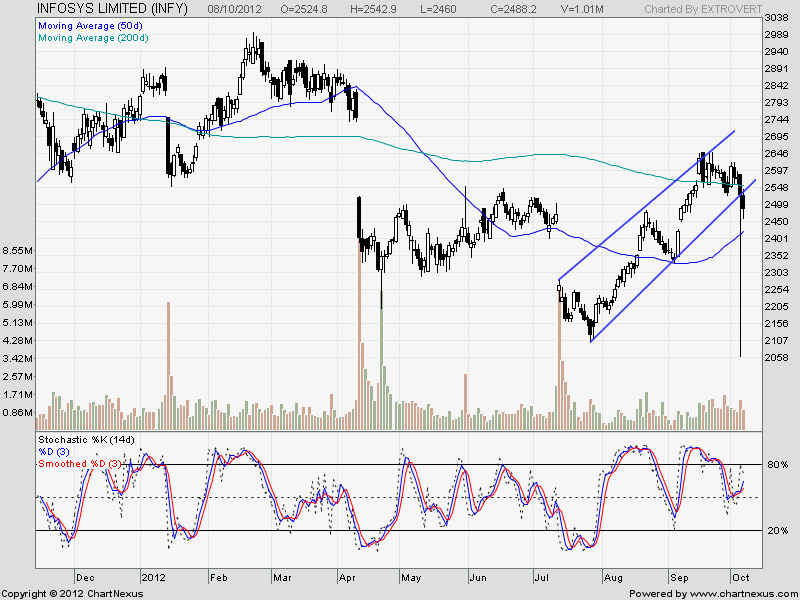Select the Oct month marker on time axis
This screenshot has height=600, width=800.
(739, 577)
